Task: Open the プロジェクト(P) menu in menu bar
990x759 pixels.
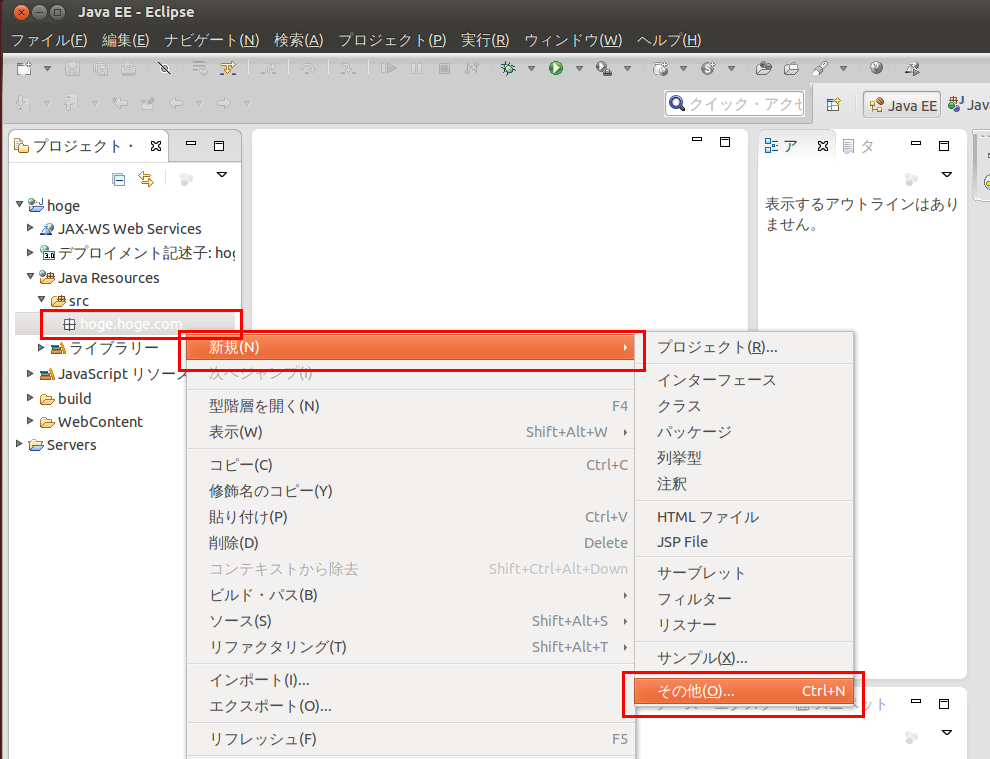Action: pos(392,40)
